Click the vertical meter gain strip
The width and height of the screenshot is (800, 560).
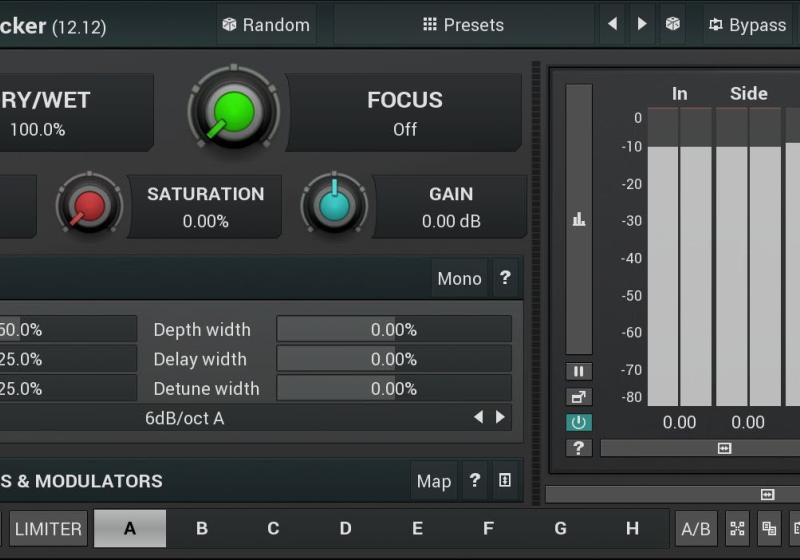coord(579,219)
